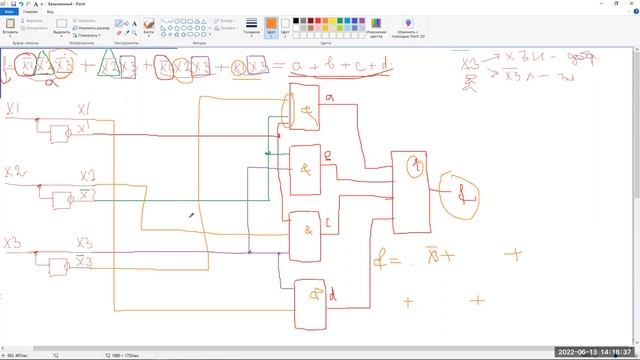Switch to the View ribbon tab
640x360 pixels.
(x=50, y=11)
